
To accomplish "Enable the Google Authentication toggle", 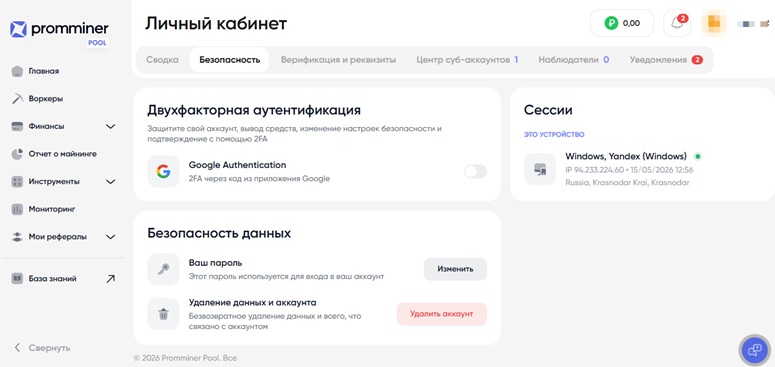I will (x=475, y=171).
